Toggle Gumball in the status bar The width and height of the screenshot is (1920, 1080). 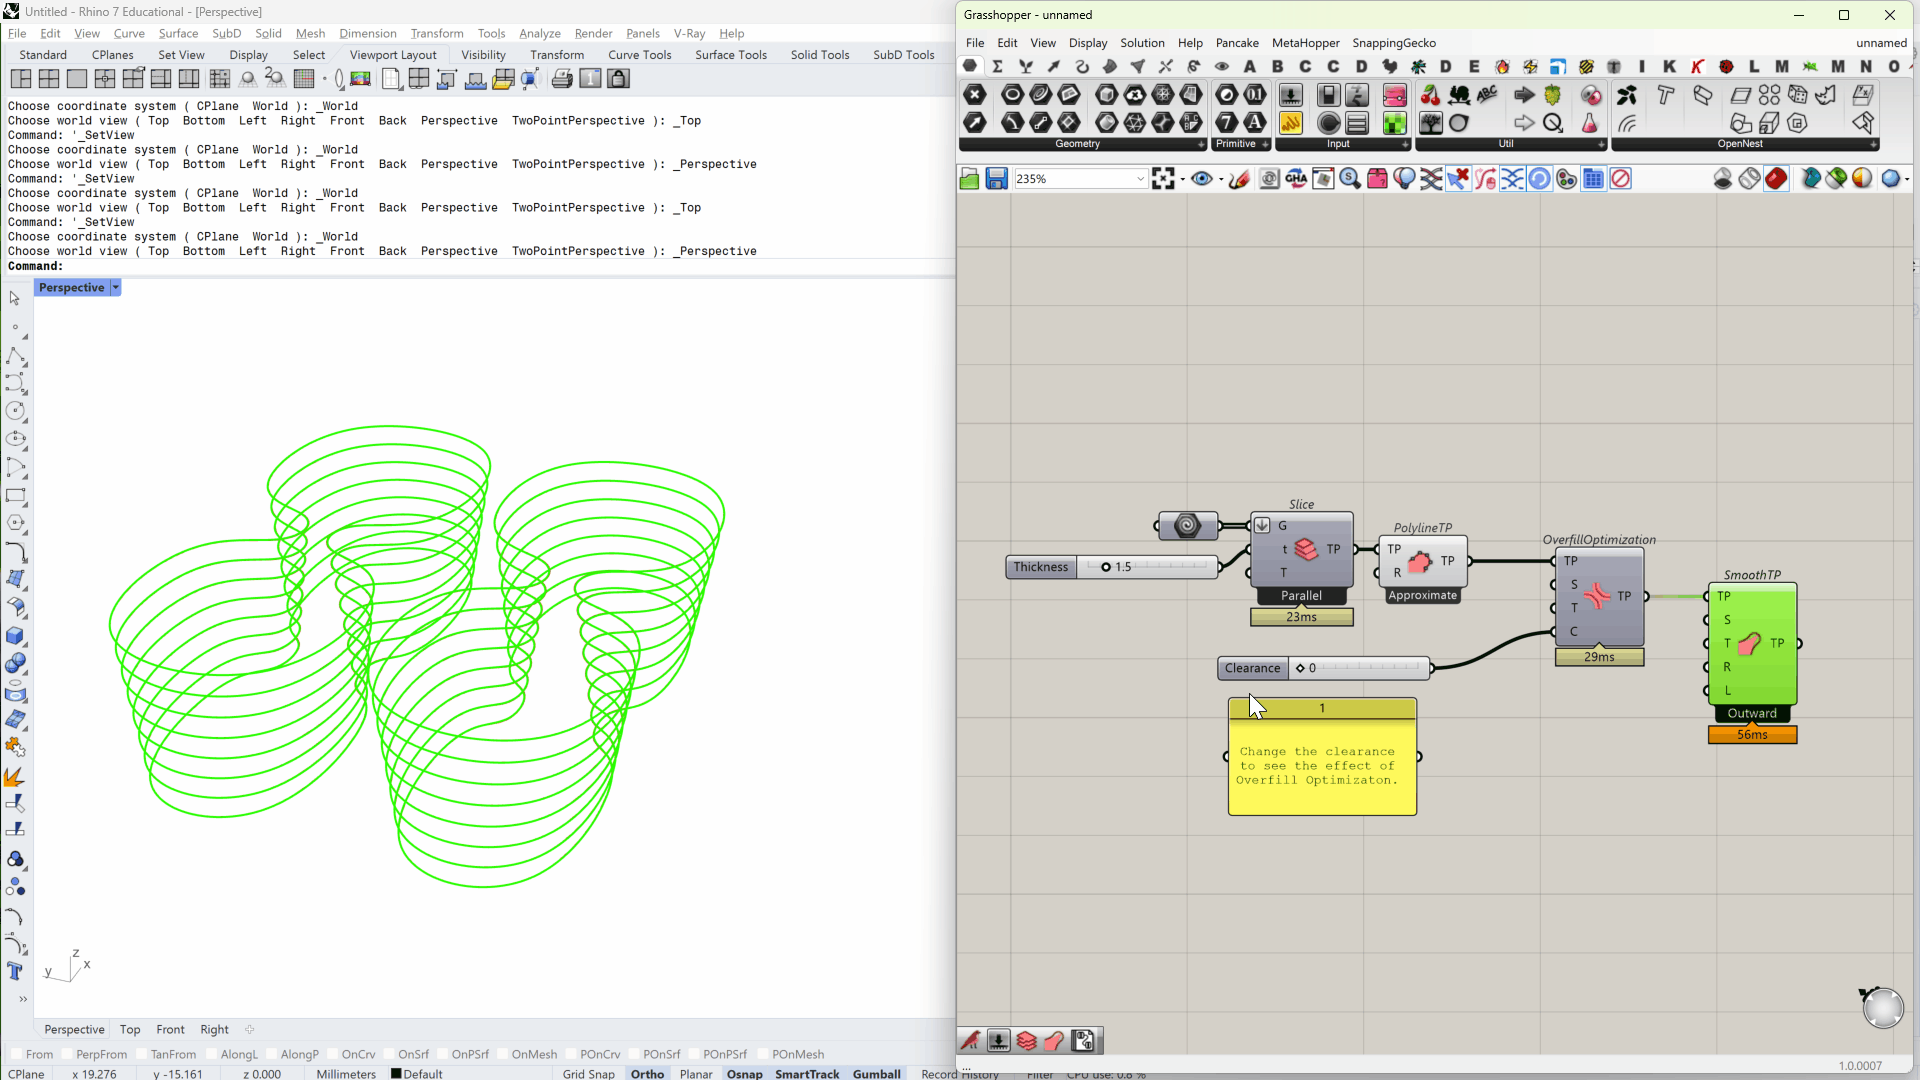pos(875,1074)
